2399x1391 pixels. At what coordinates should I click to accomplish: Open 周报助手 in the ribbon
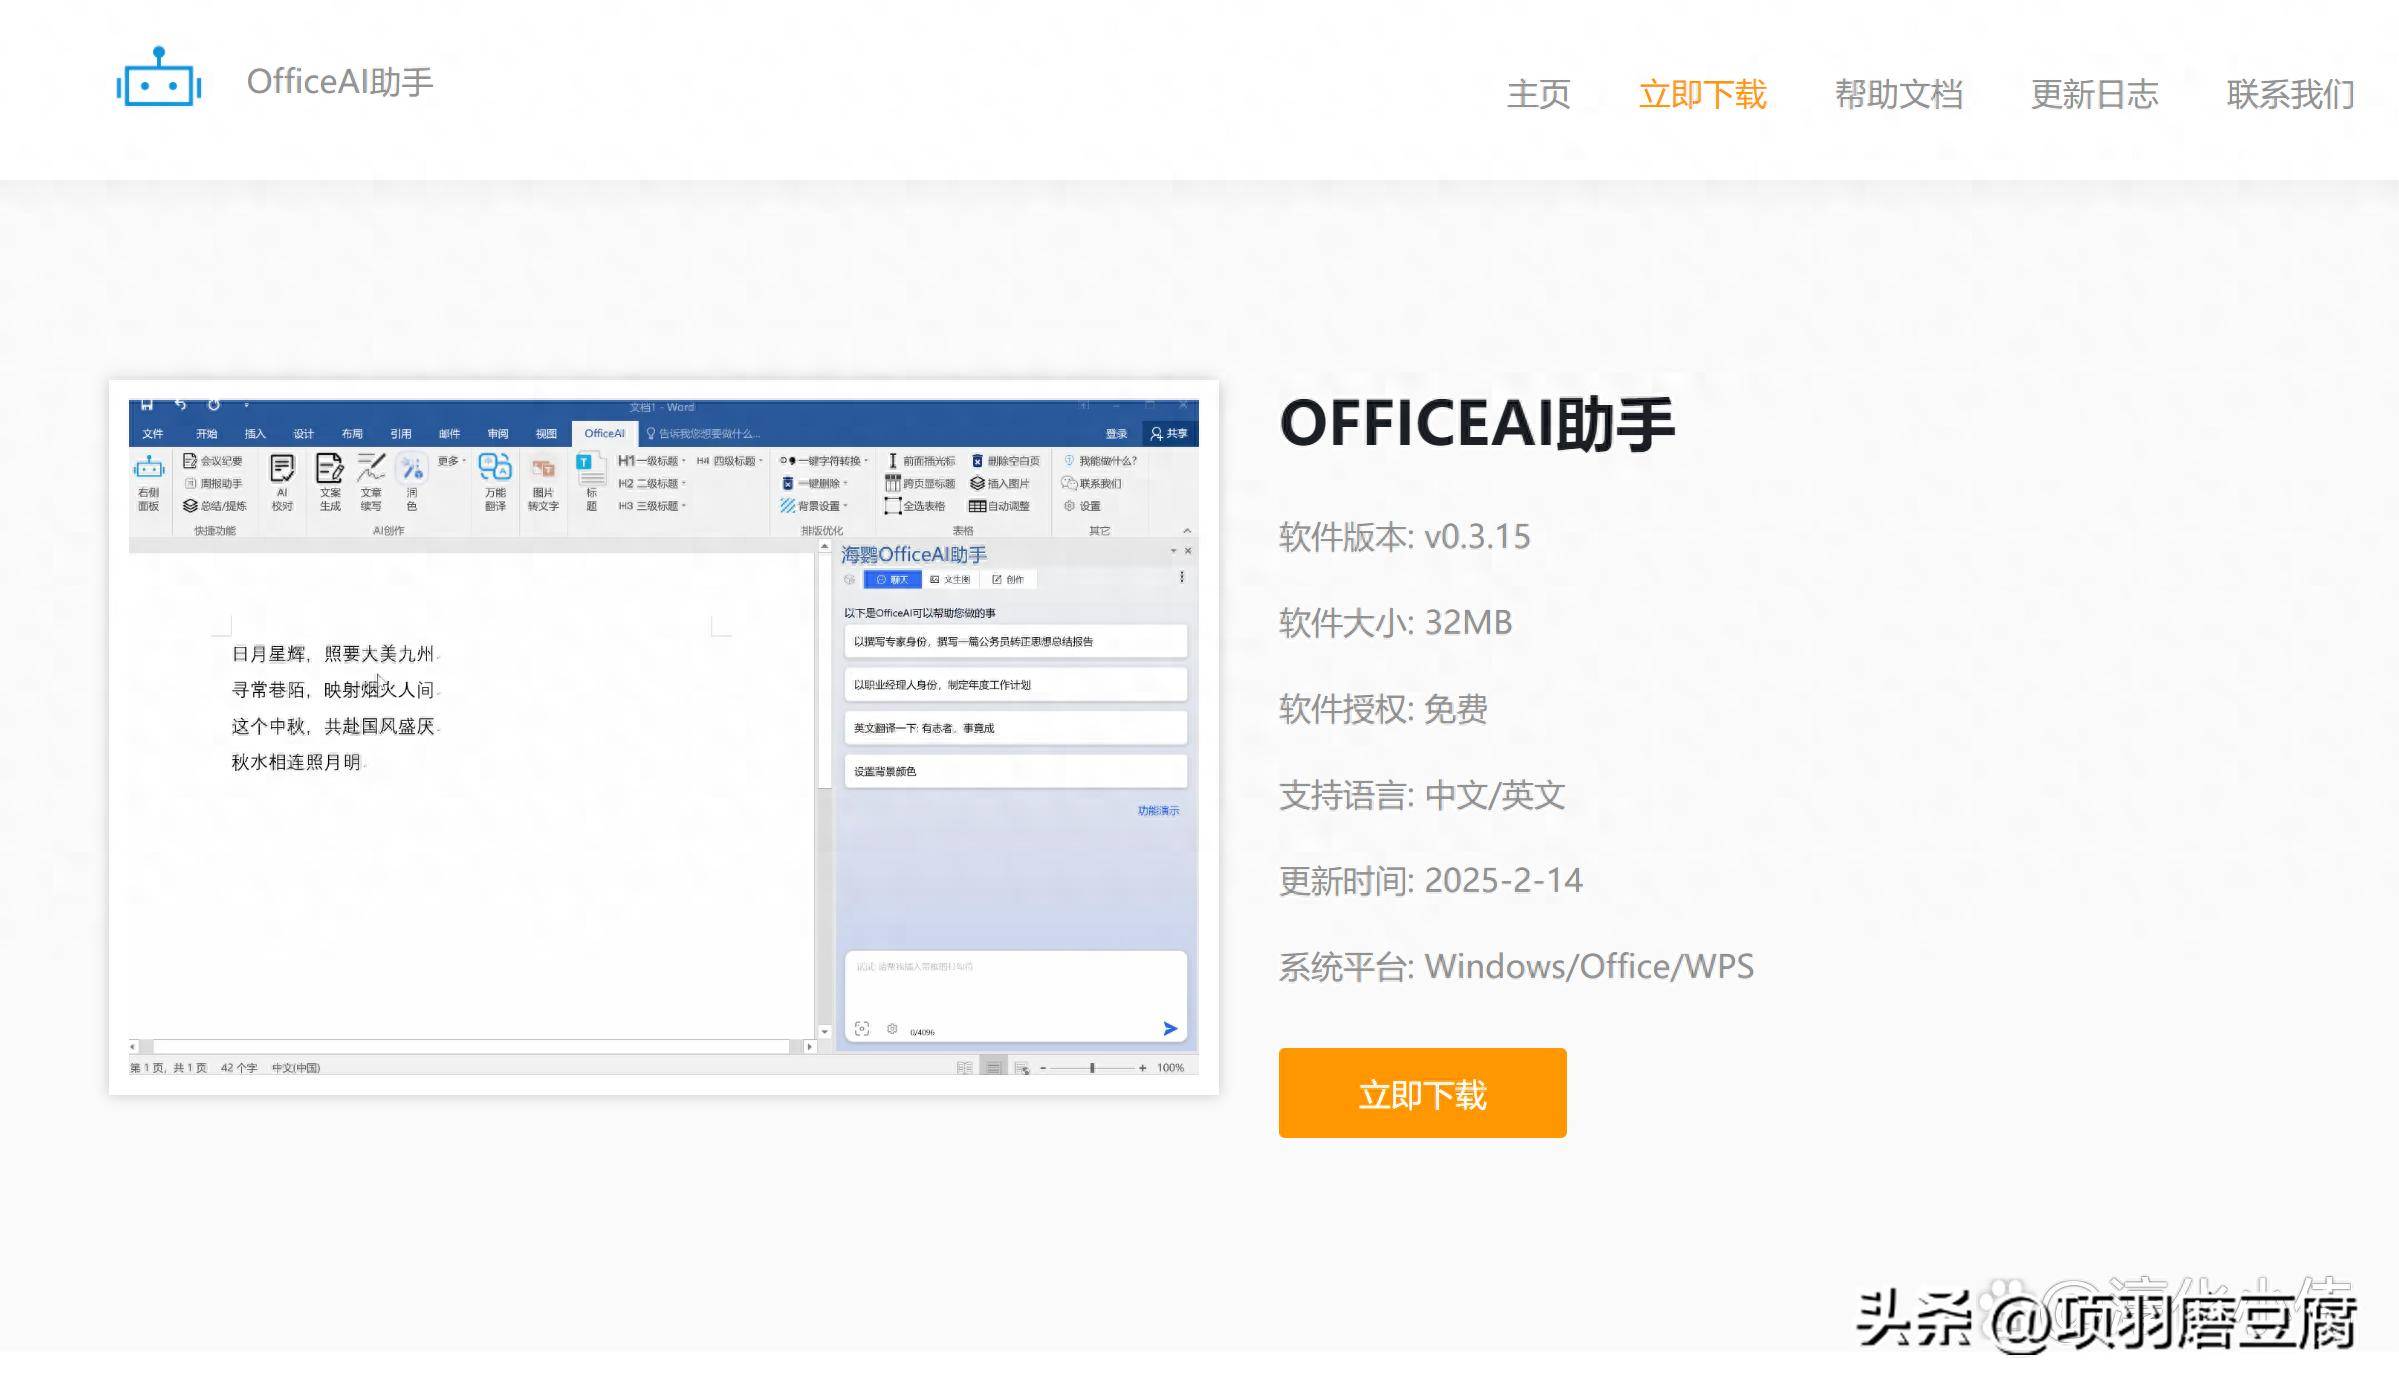tap(214, 484)
